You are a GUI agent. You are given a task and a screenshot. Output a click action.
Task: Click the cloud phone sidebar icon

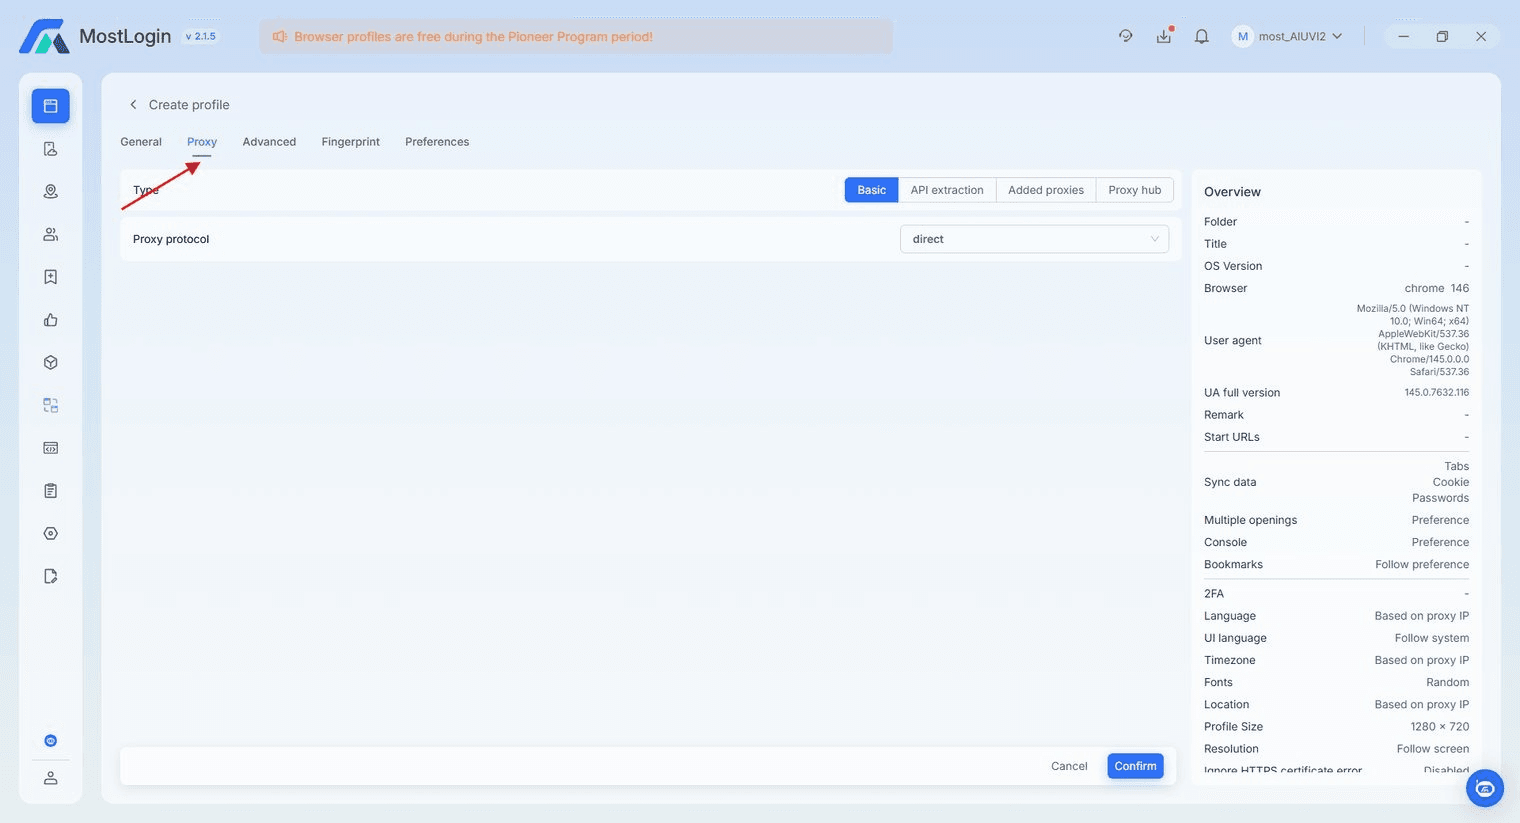tap(50, 149)
